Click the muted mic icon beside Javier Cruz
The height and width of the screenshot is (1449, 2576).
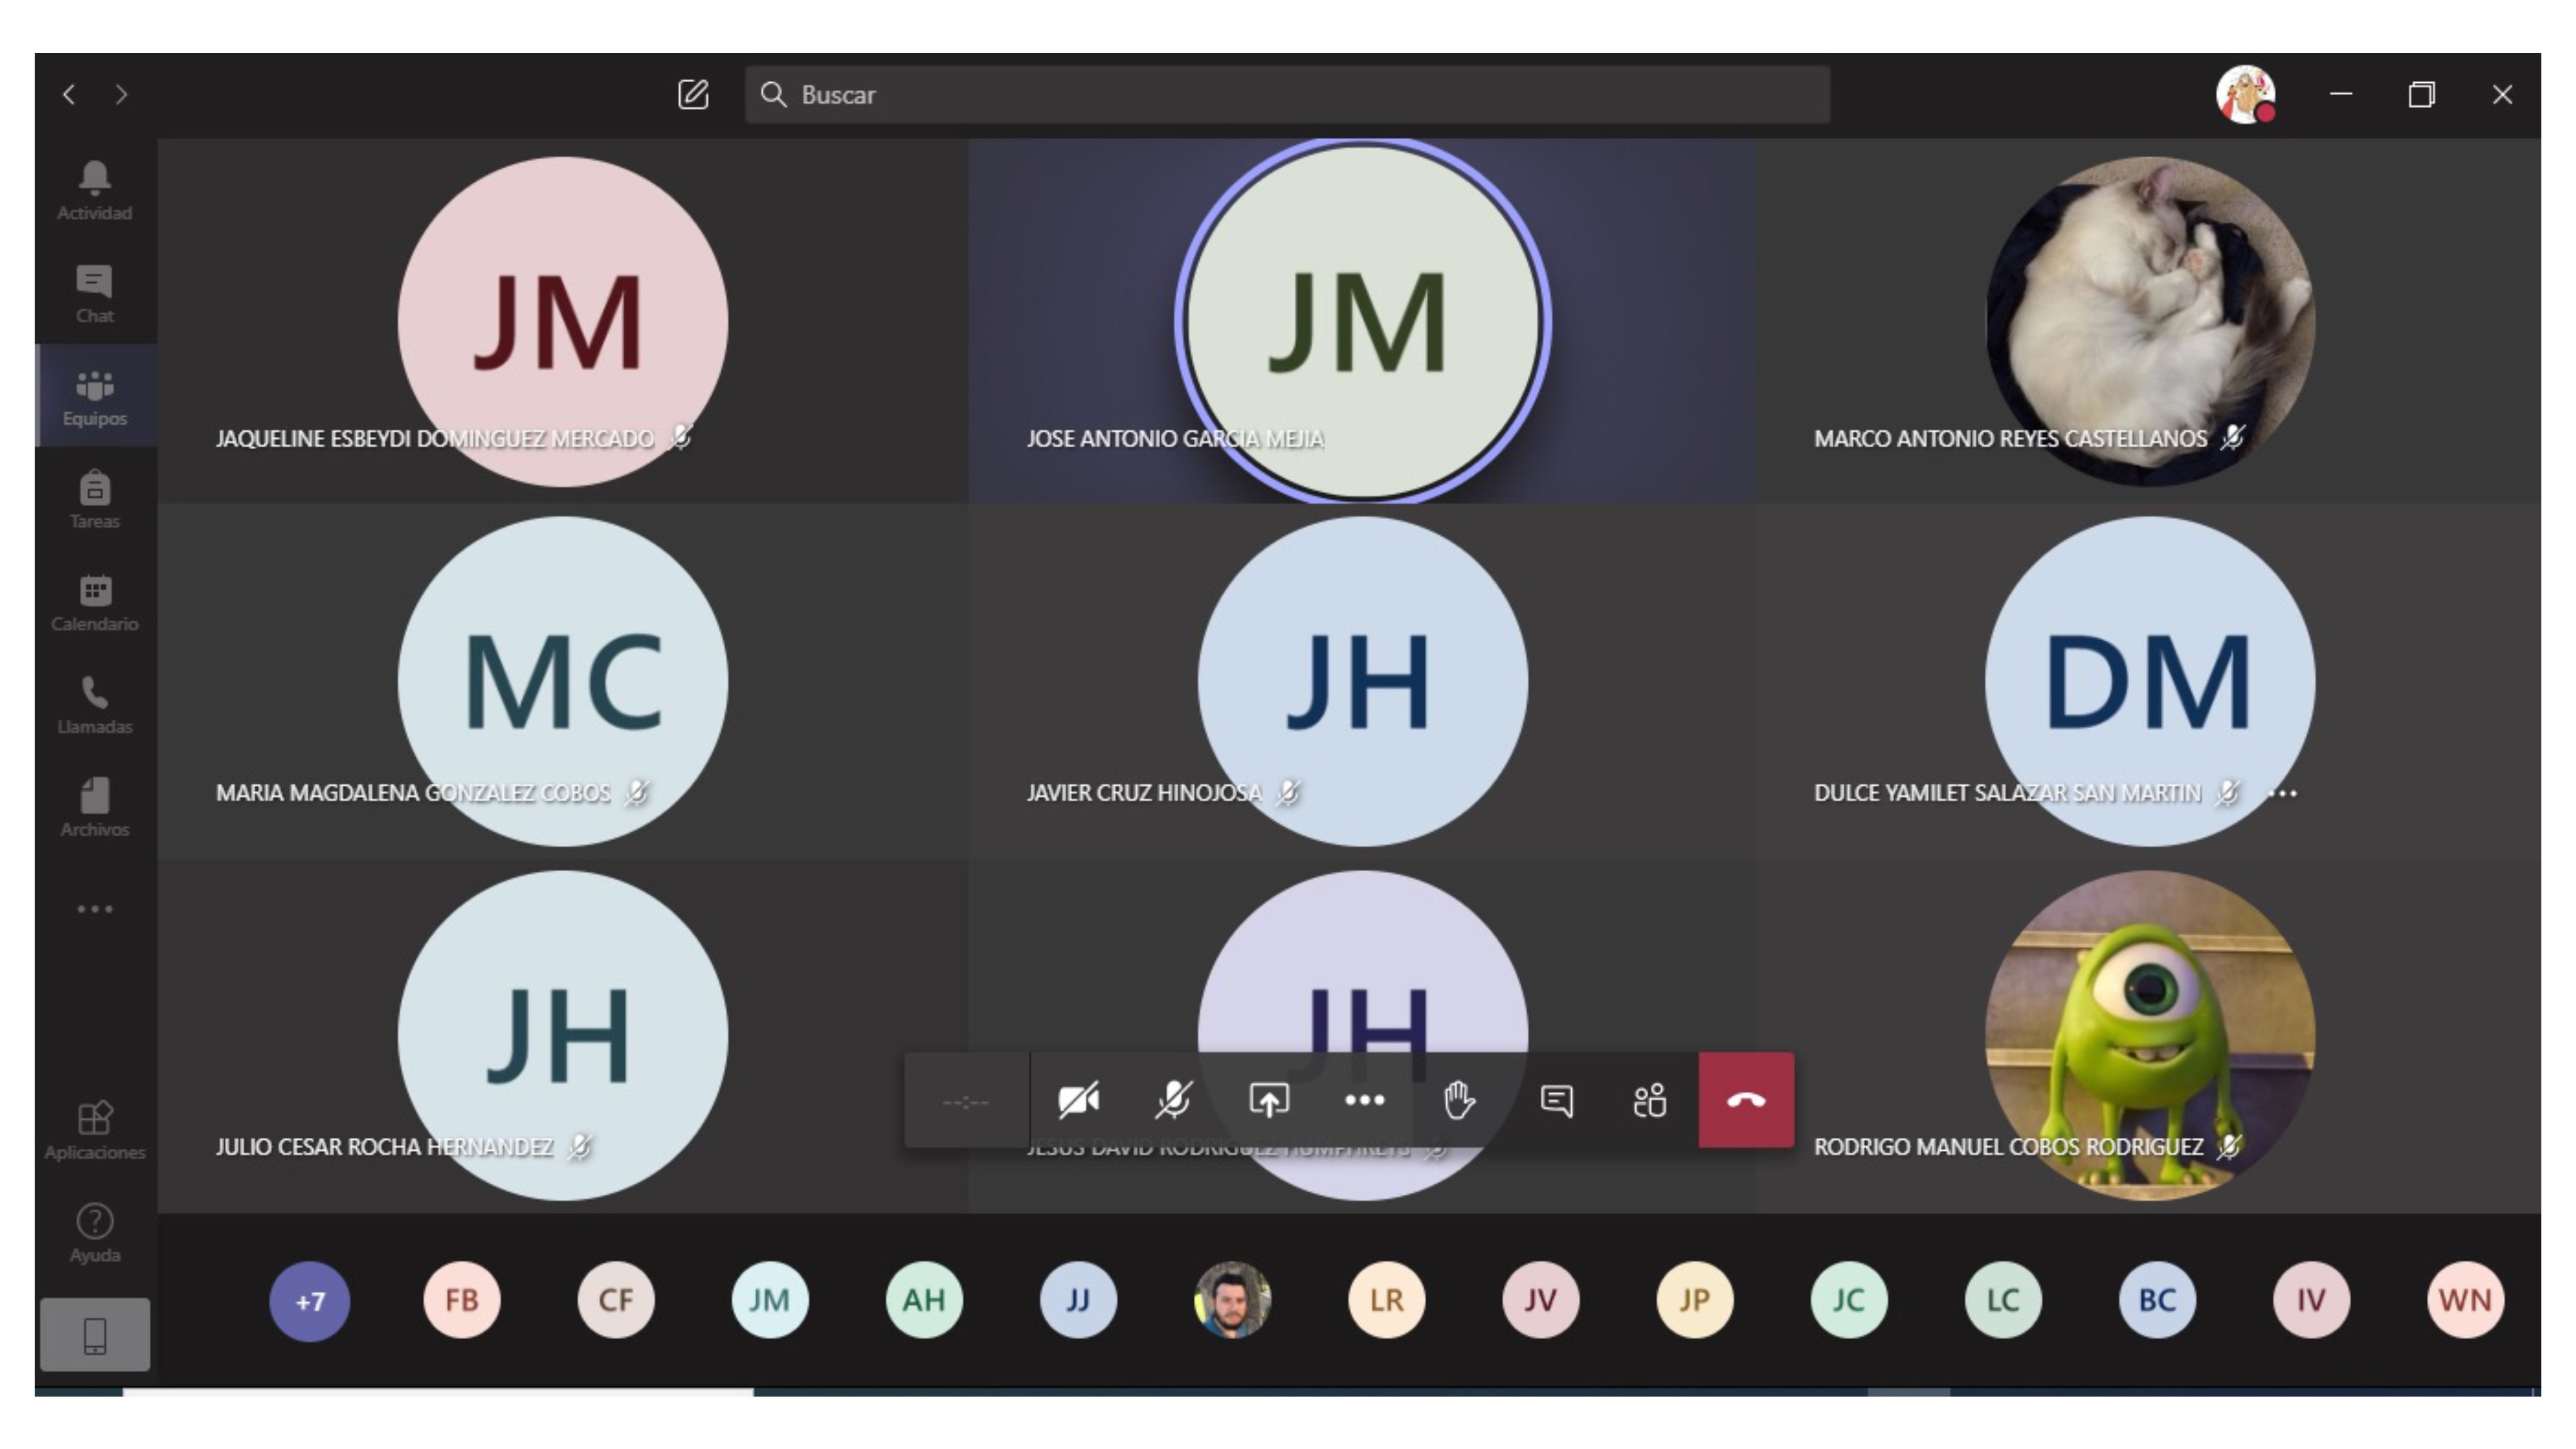(1289, 793)
